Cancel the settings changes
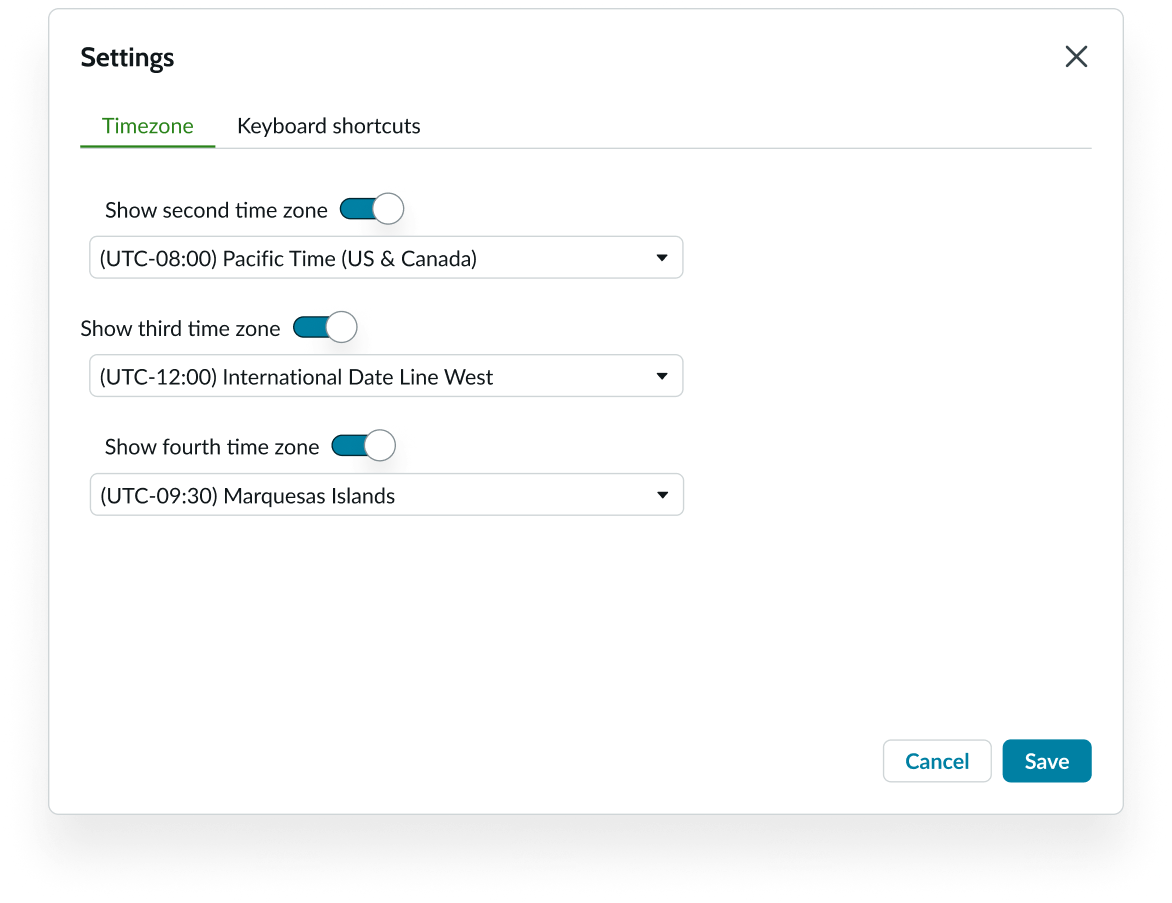Viewport: 1172px width, 903px height. [x=936, y=761]
